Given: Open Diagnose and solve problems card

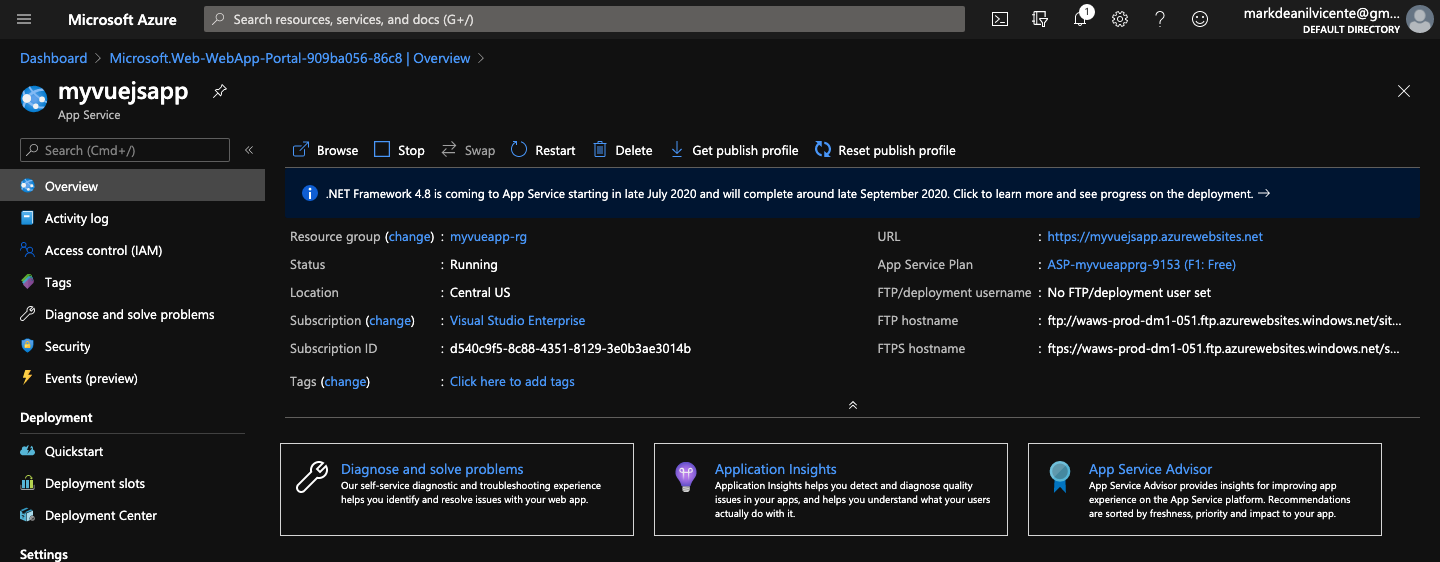Looking at the screenshot, I should click(x=457, y=489).
